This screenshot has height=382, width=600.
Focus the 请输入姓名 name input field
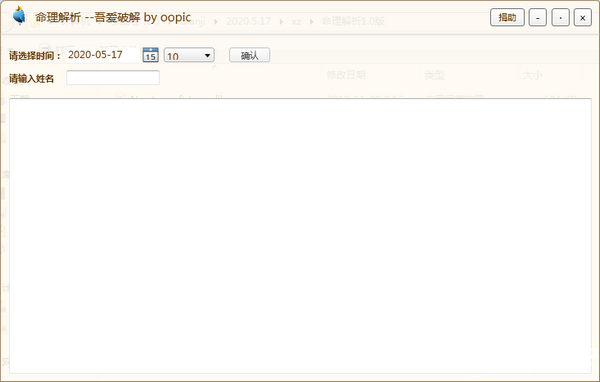click(113, 78)
